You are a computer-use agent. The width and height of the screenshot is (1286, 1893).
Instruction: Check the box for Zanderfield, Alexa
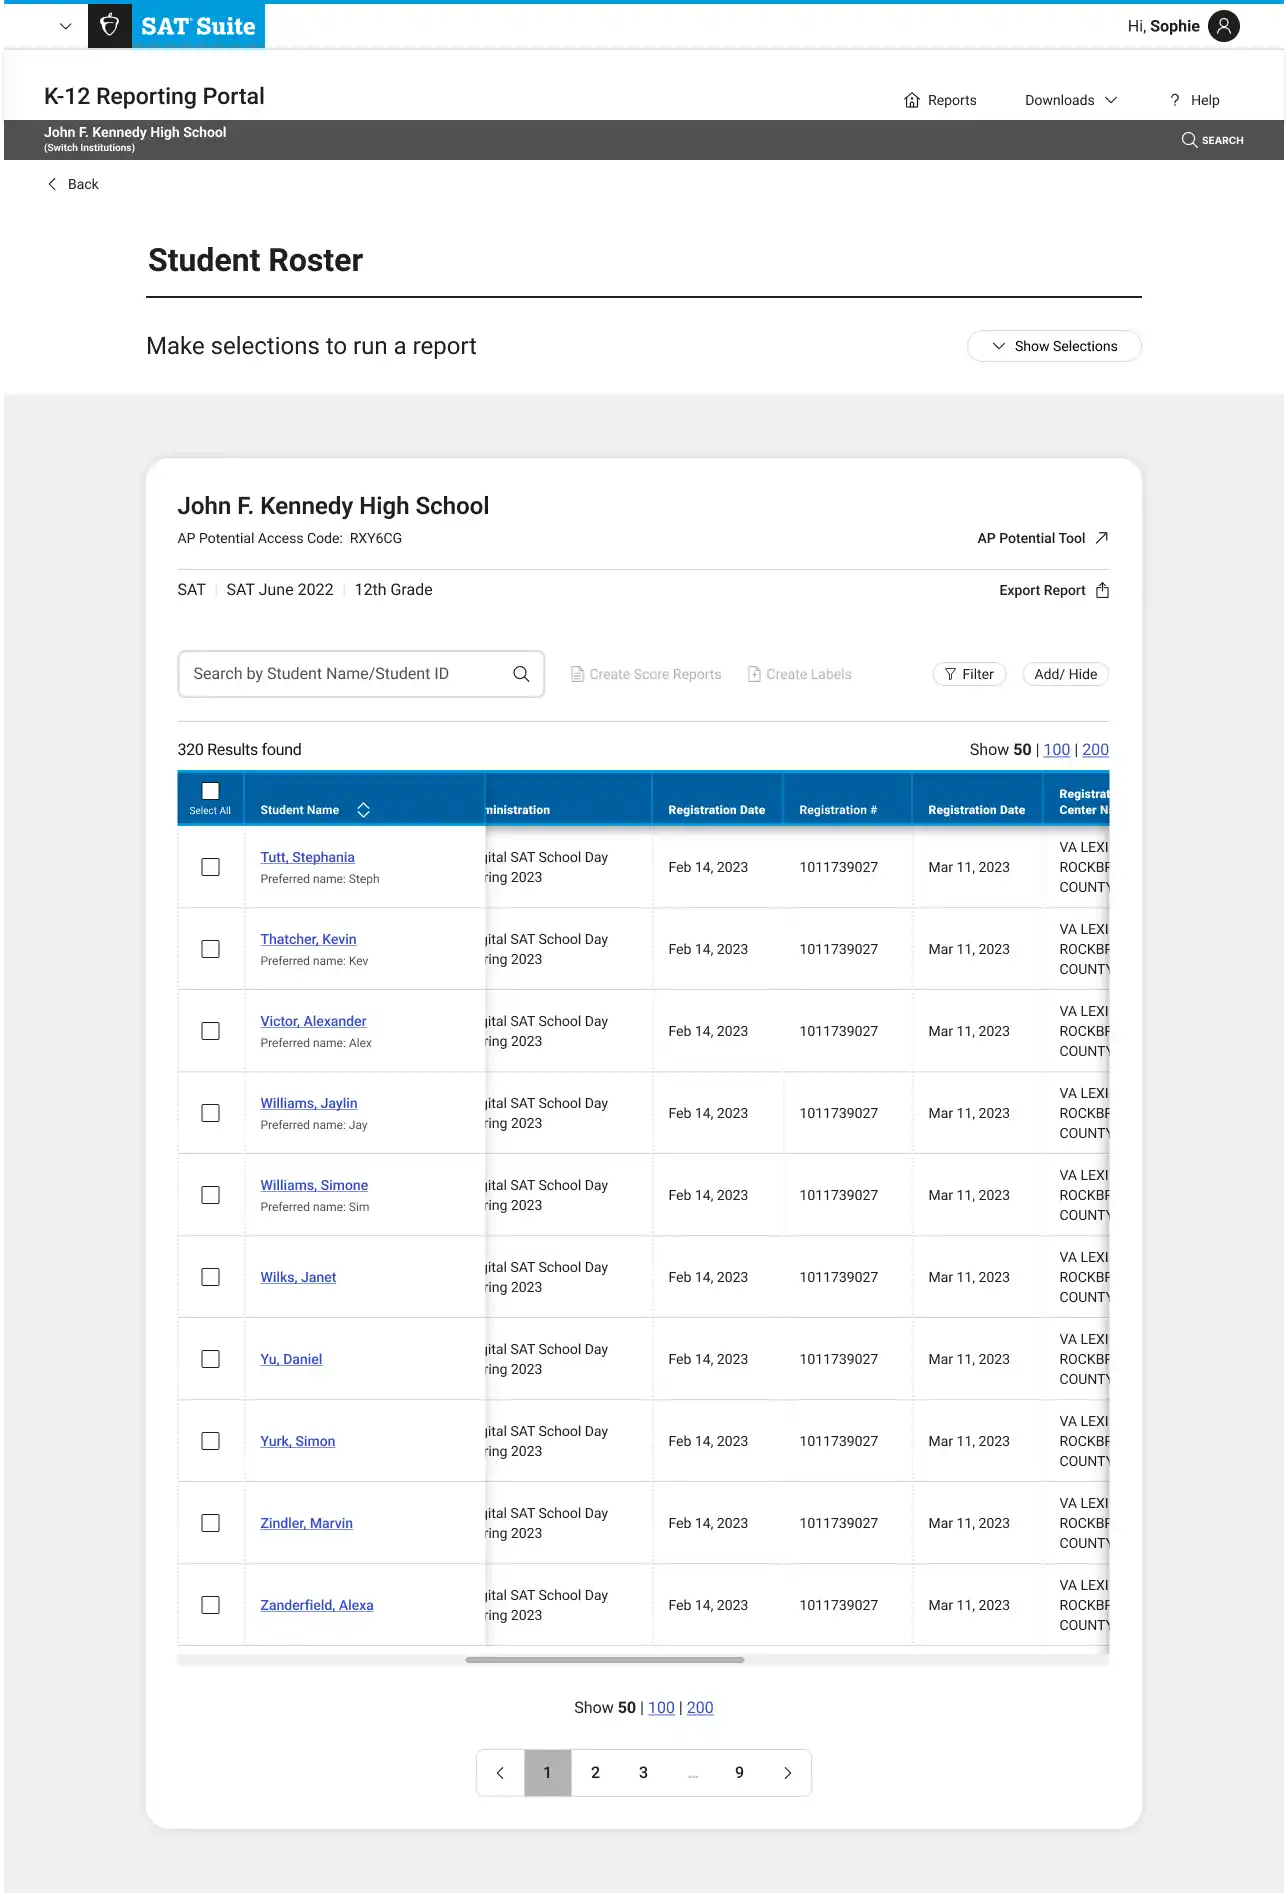click(210, 1605)
